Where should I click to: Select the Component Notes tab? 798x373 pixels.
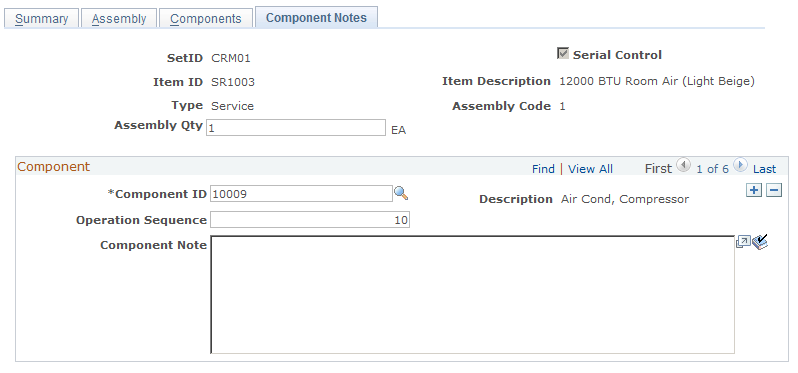(316, 17)
